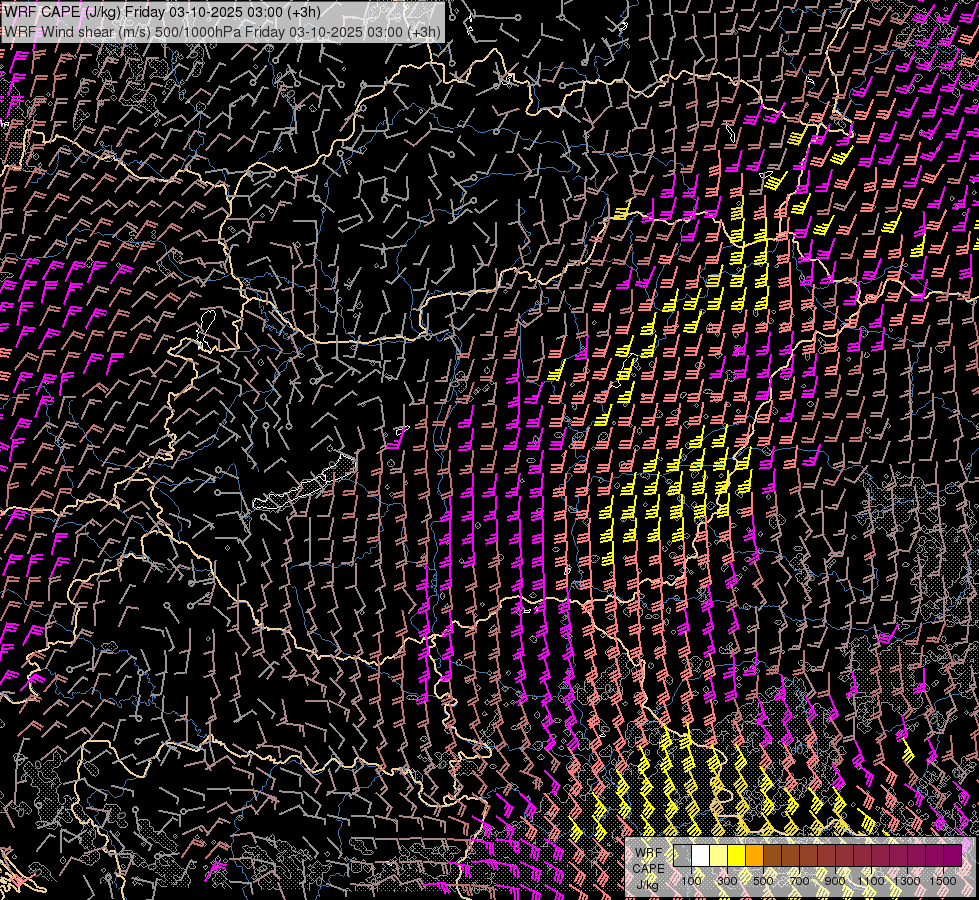Click the 1300 legend value label
979x900 pixels.
[x=907, y=881]
